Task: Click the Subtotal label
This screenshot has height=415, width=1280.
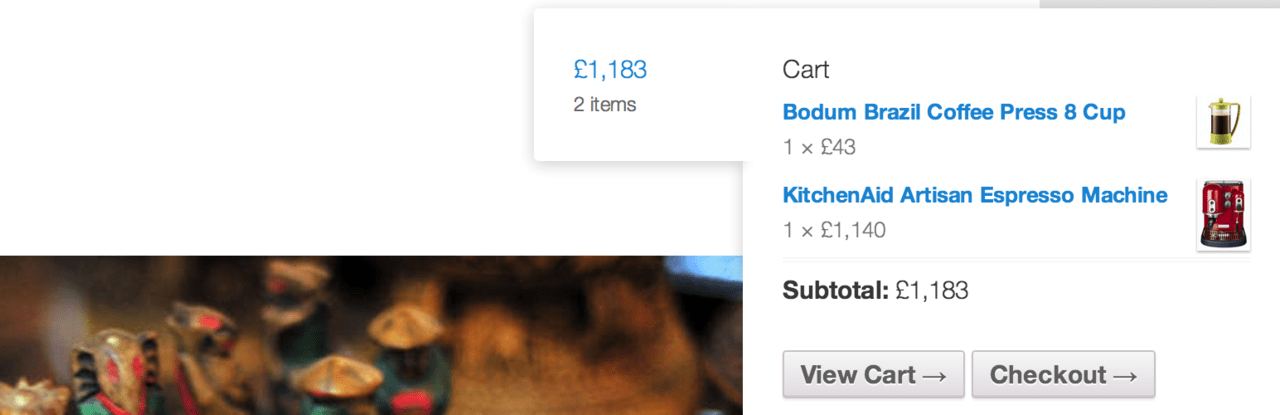Action: click(836, 291)
